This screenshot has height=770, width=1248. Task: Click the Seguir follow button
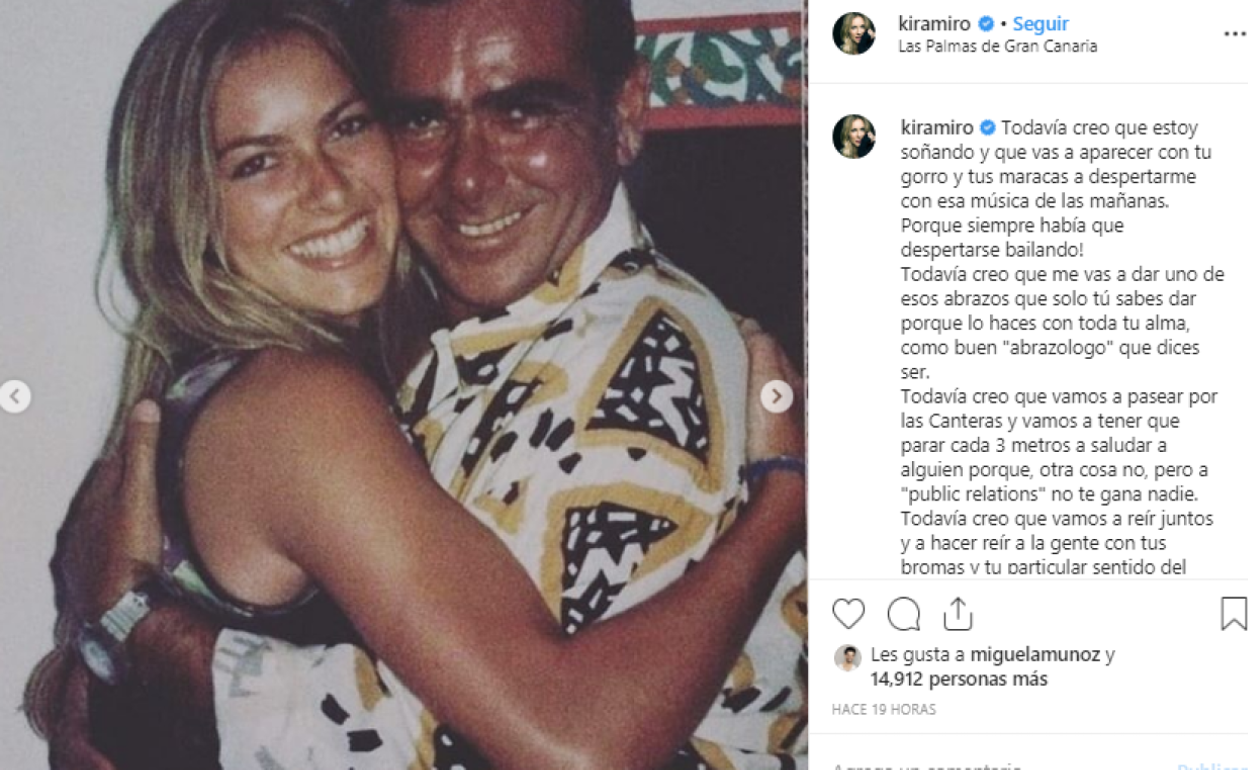pos(1040,24)
